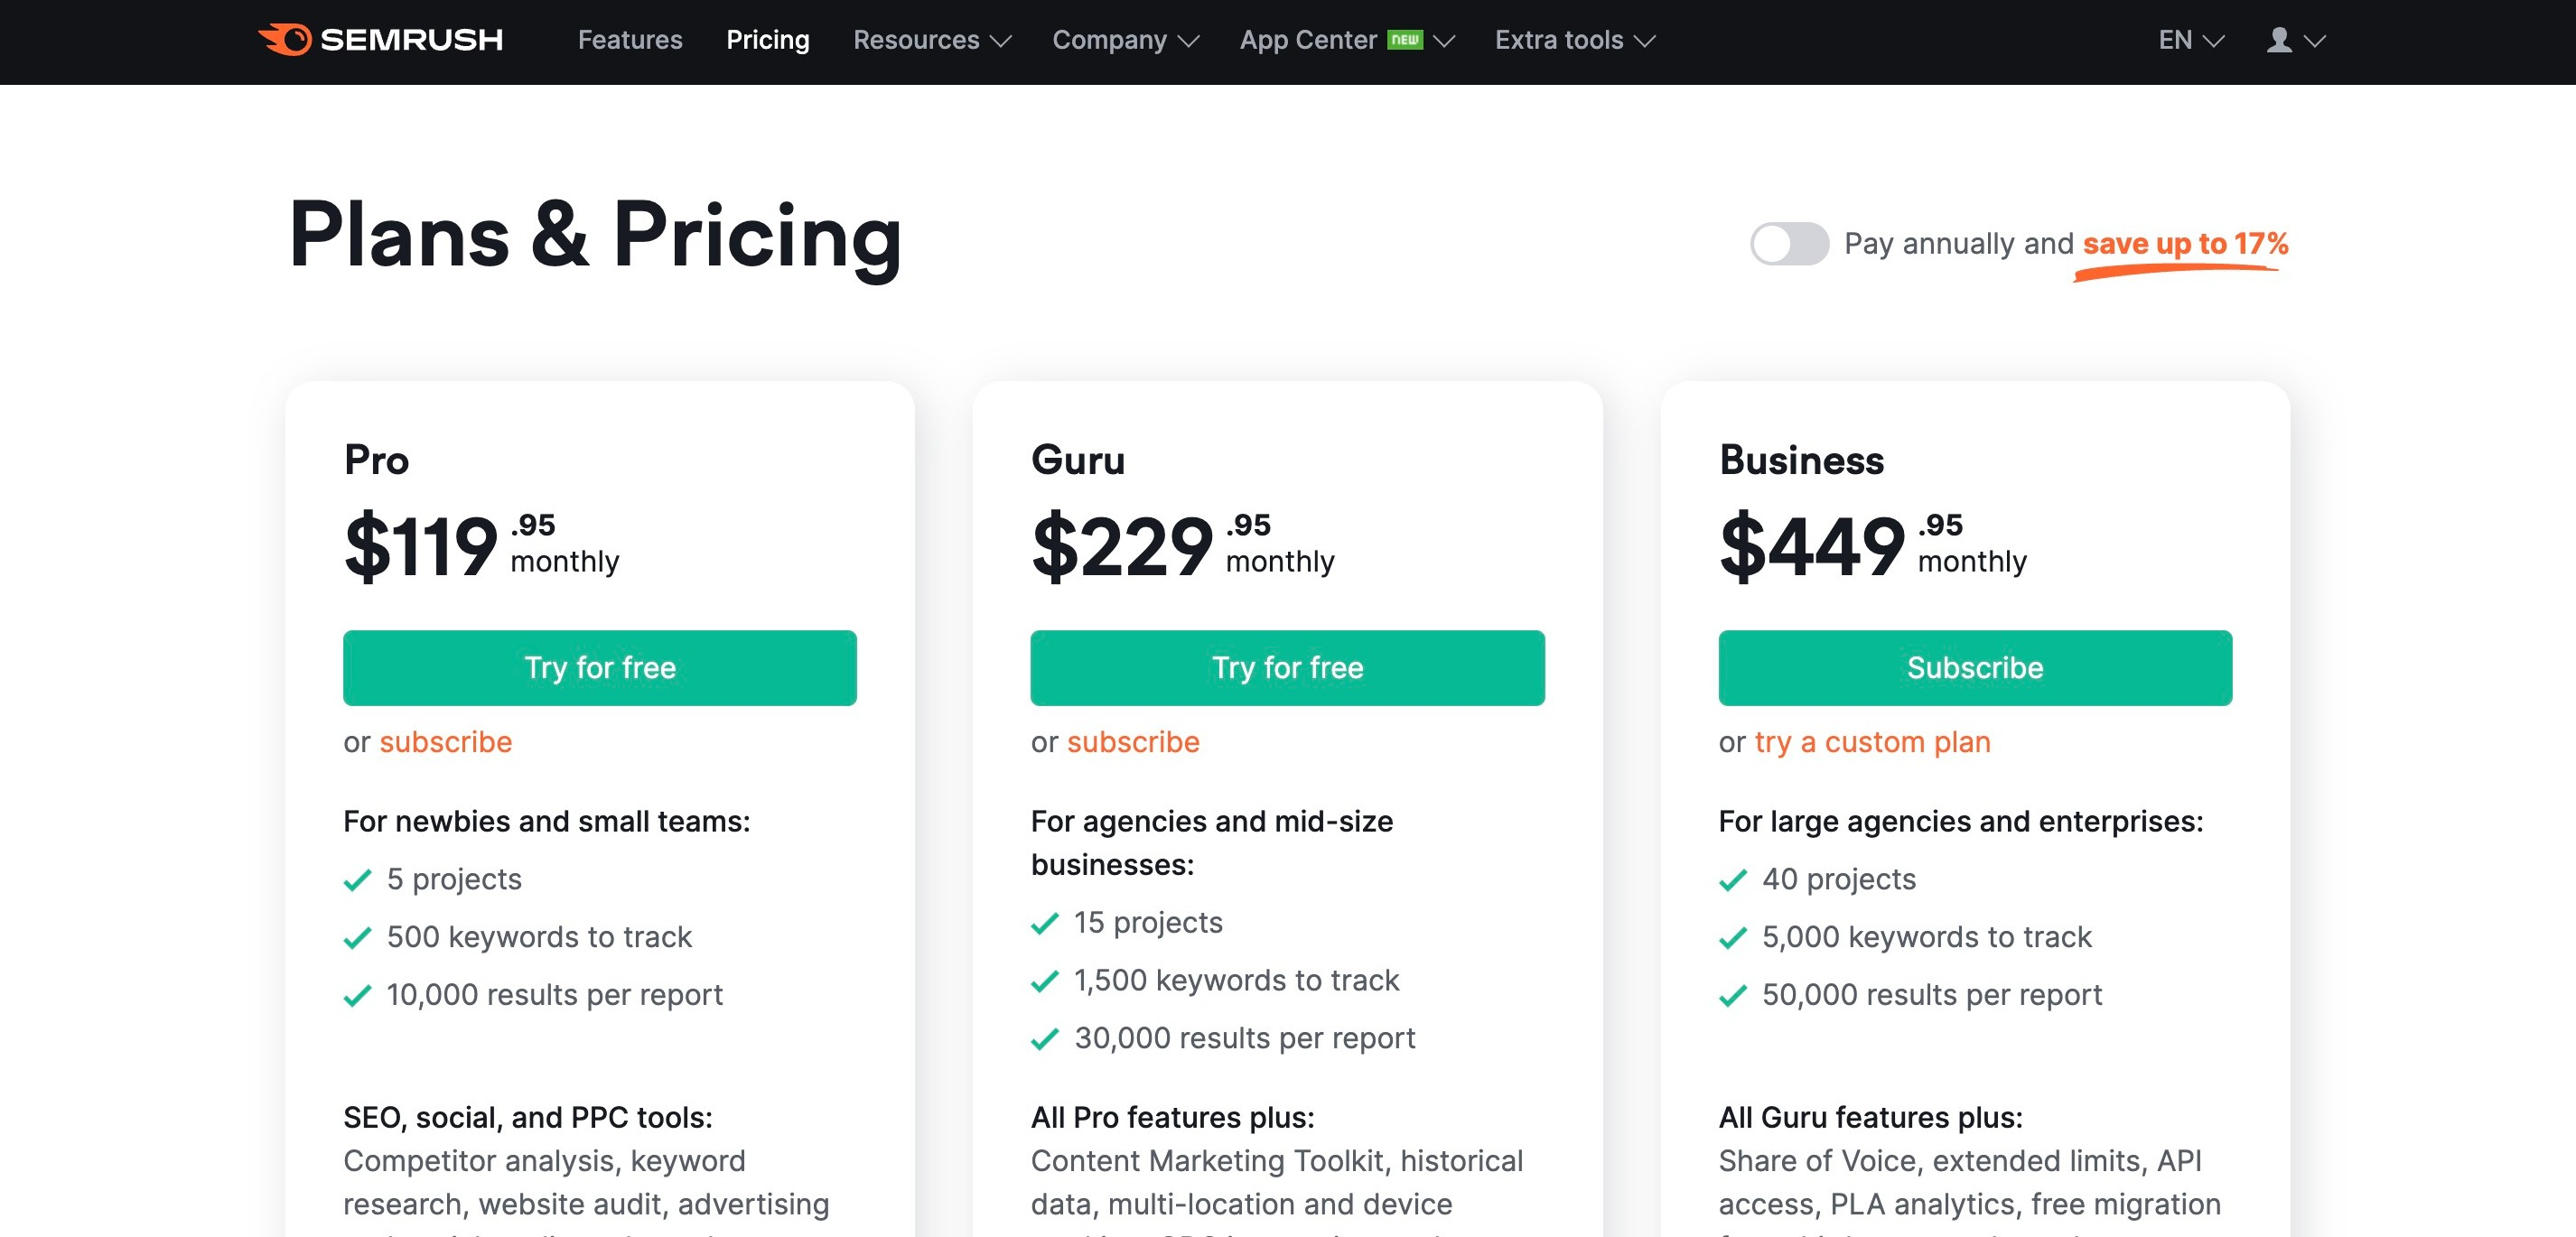Click 'SEO, social, and PPC tools:' heading

tap(528, 1117)
